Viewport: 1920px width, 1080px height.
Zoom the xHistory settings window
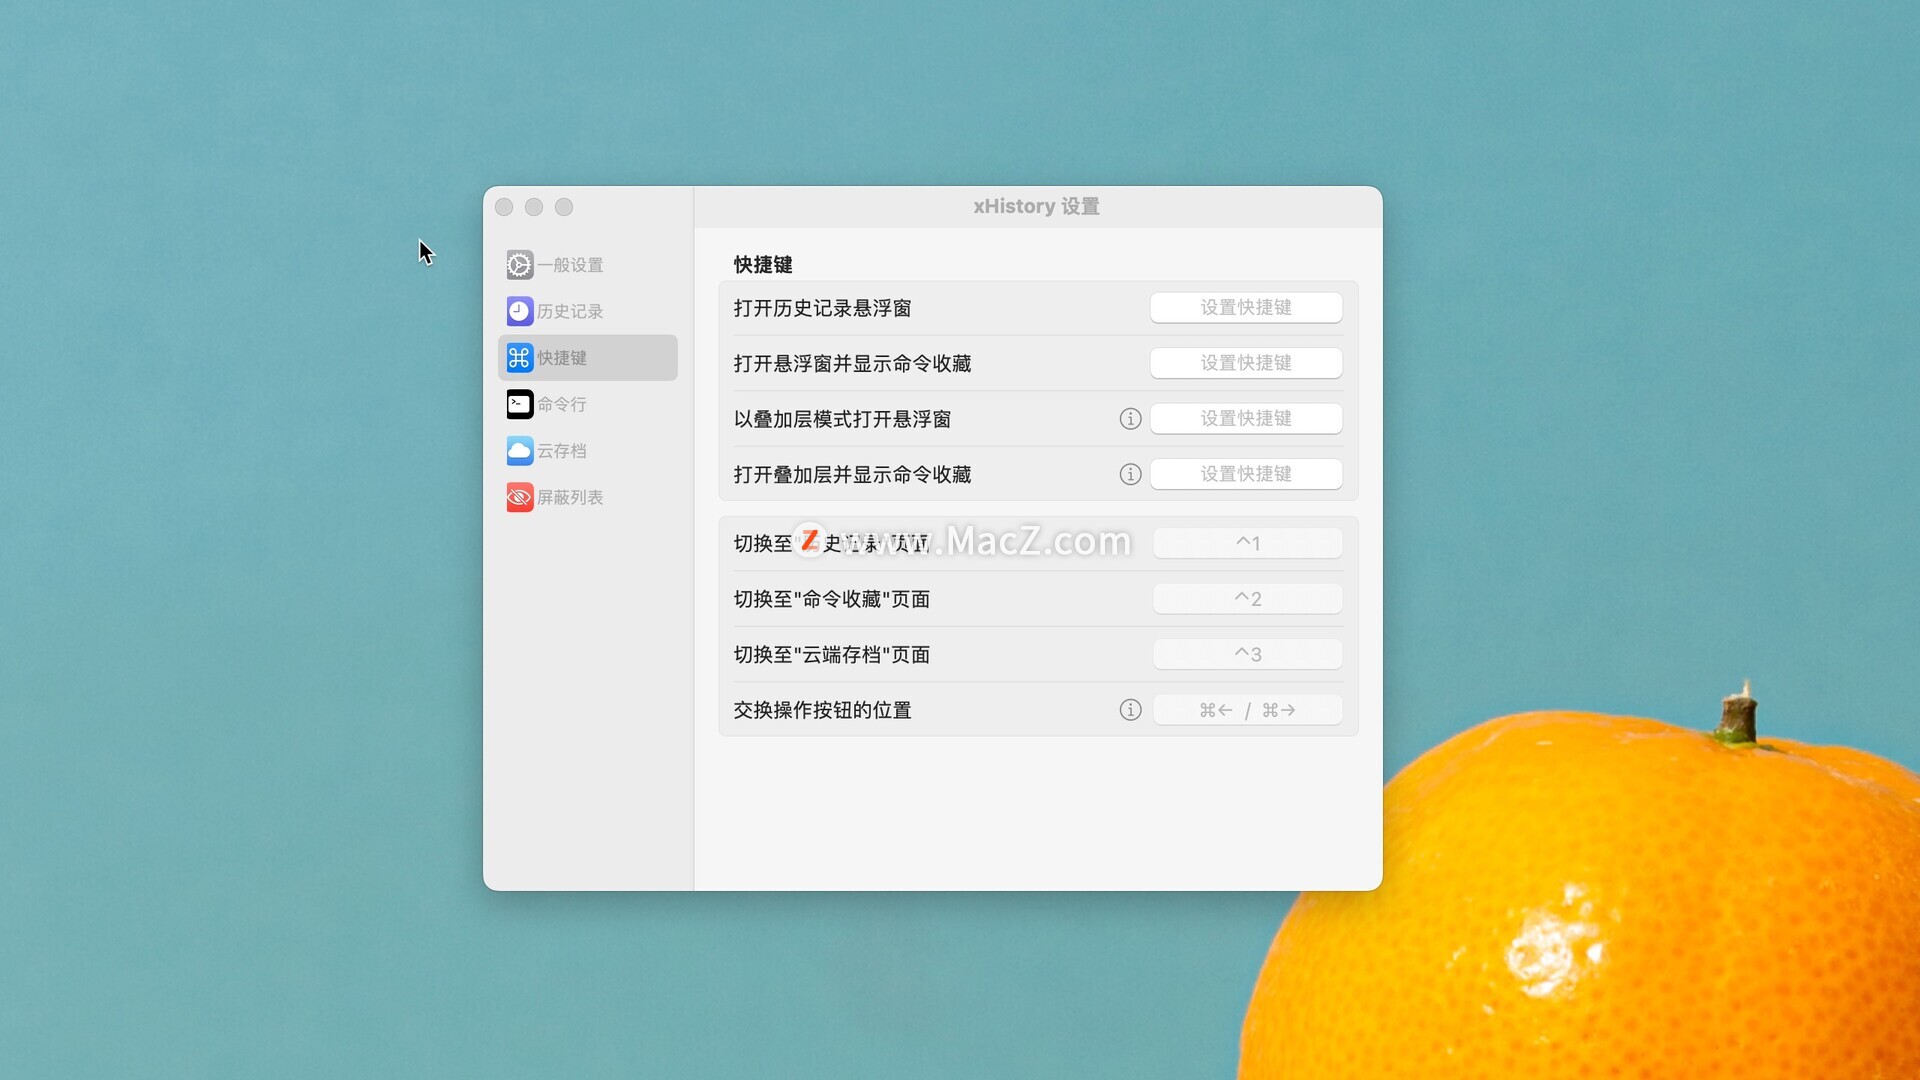tap(564, 207)
